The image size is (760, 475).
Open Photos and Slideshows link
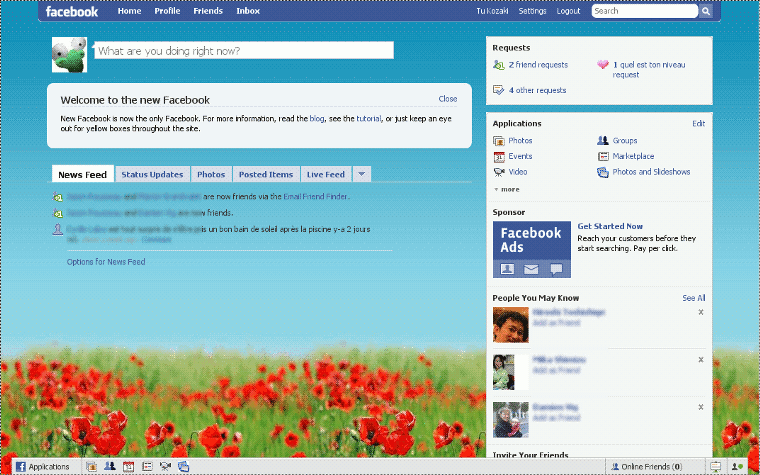[651, 172]
